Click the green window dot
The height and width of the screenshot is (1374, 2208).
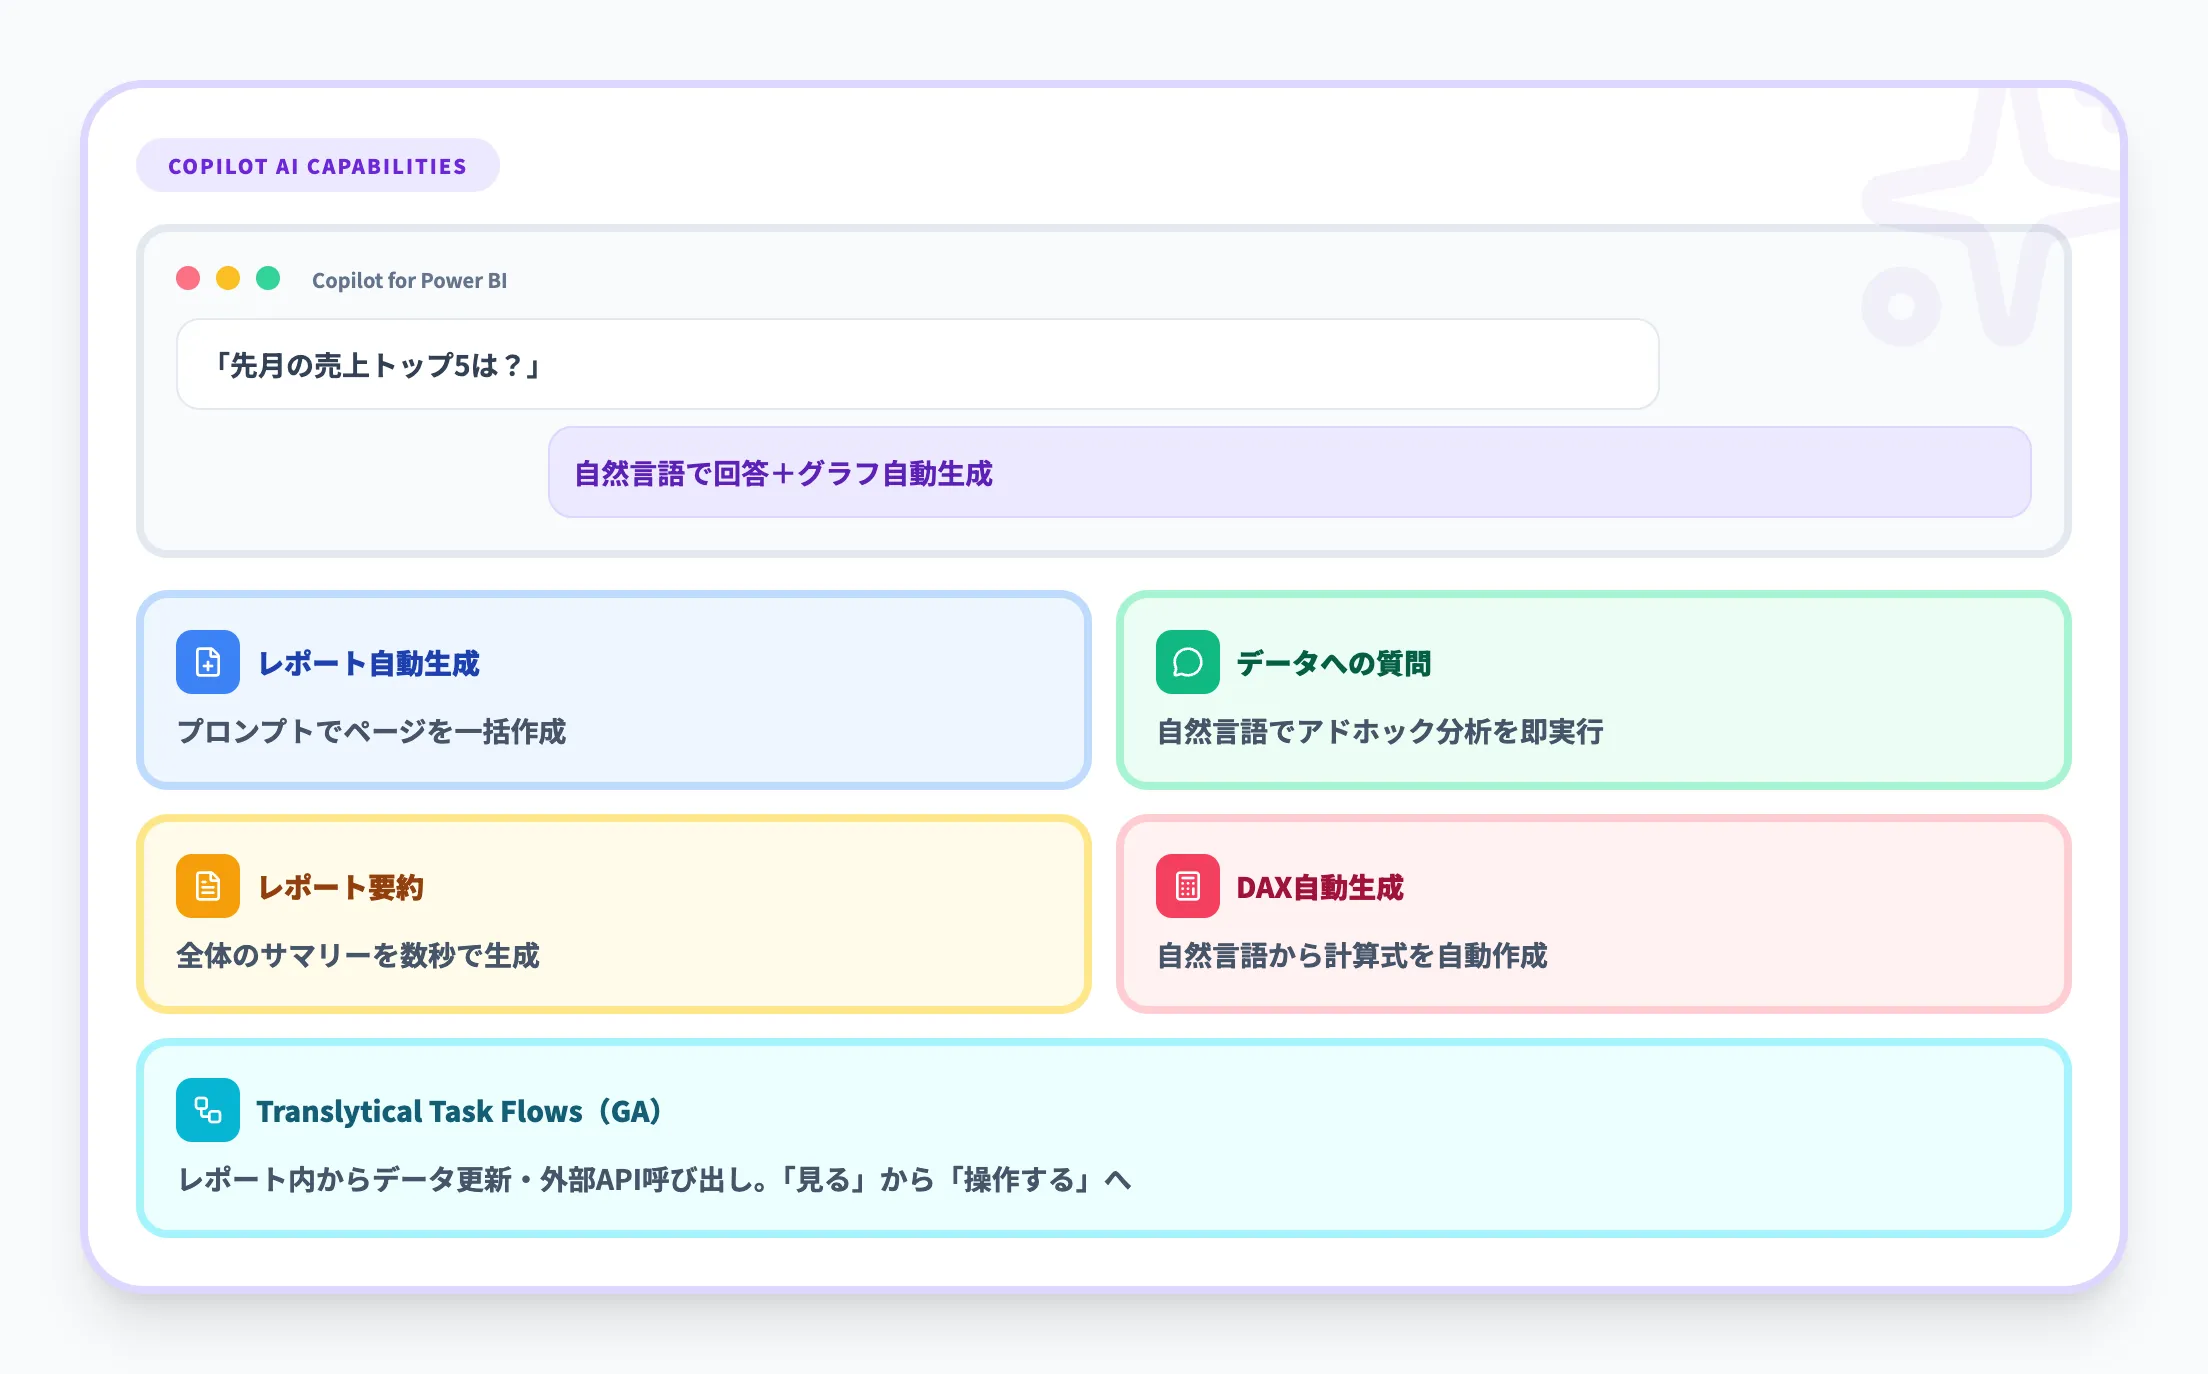point(268,278)
